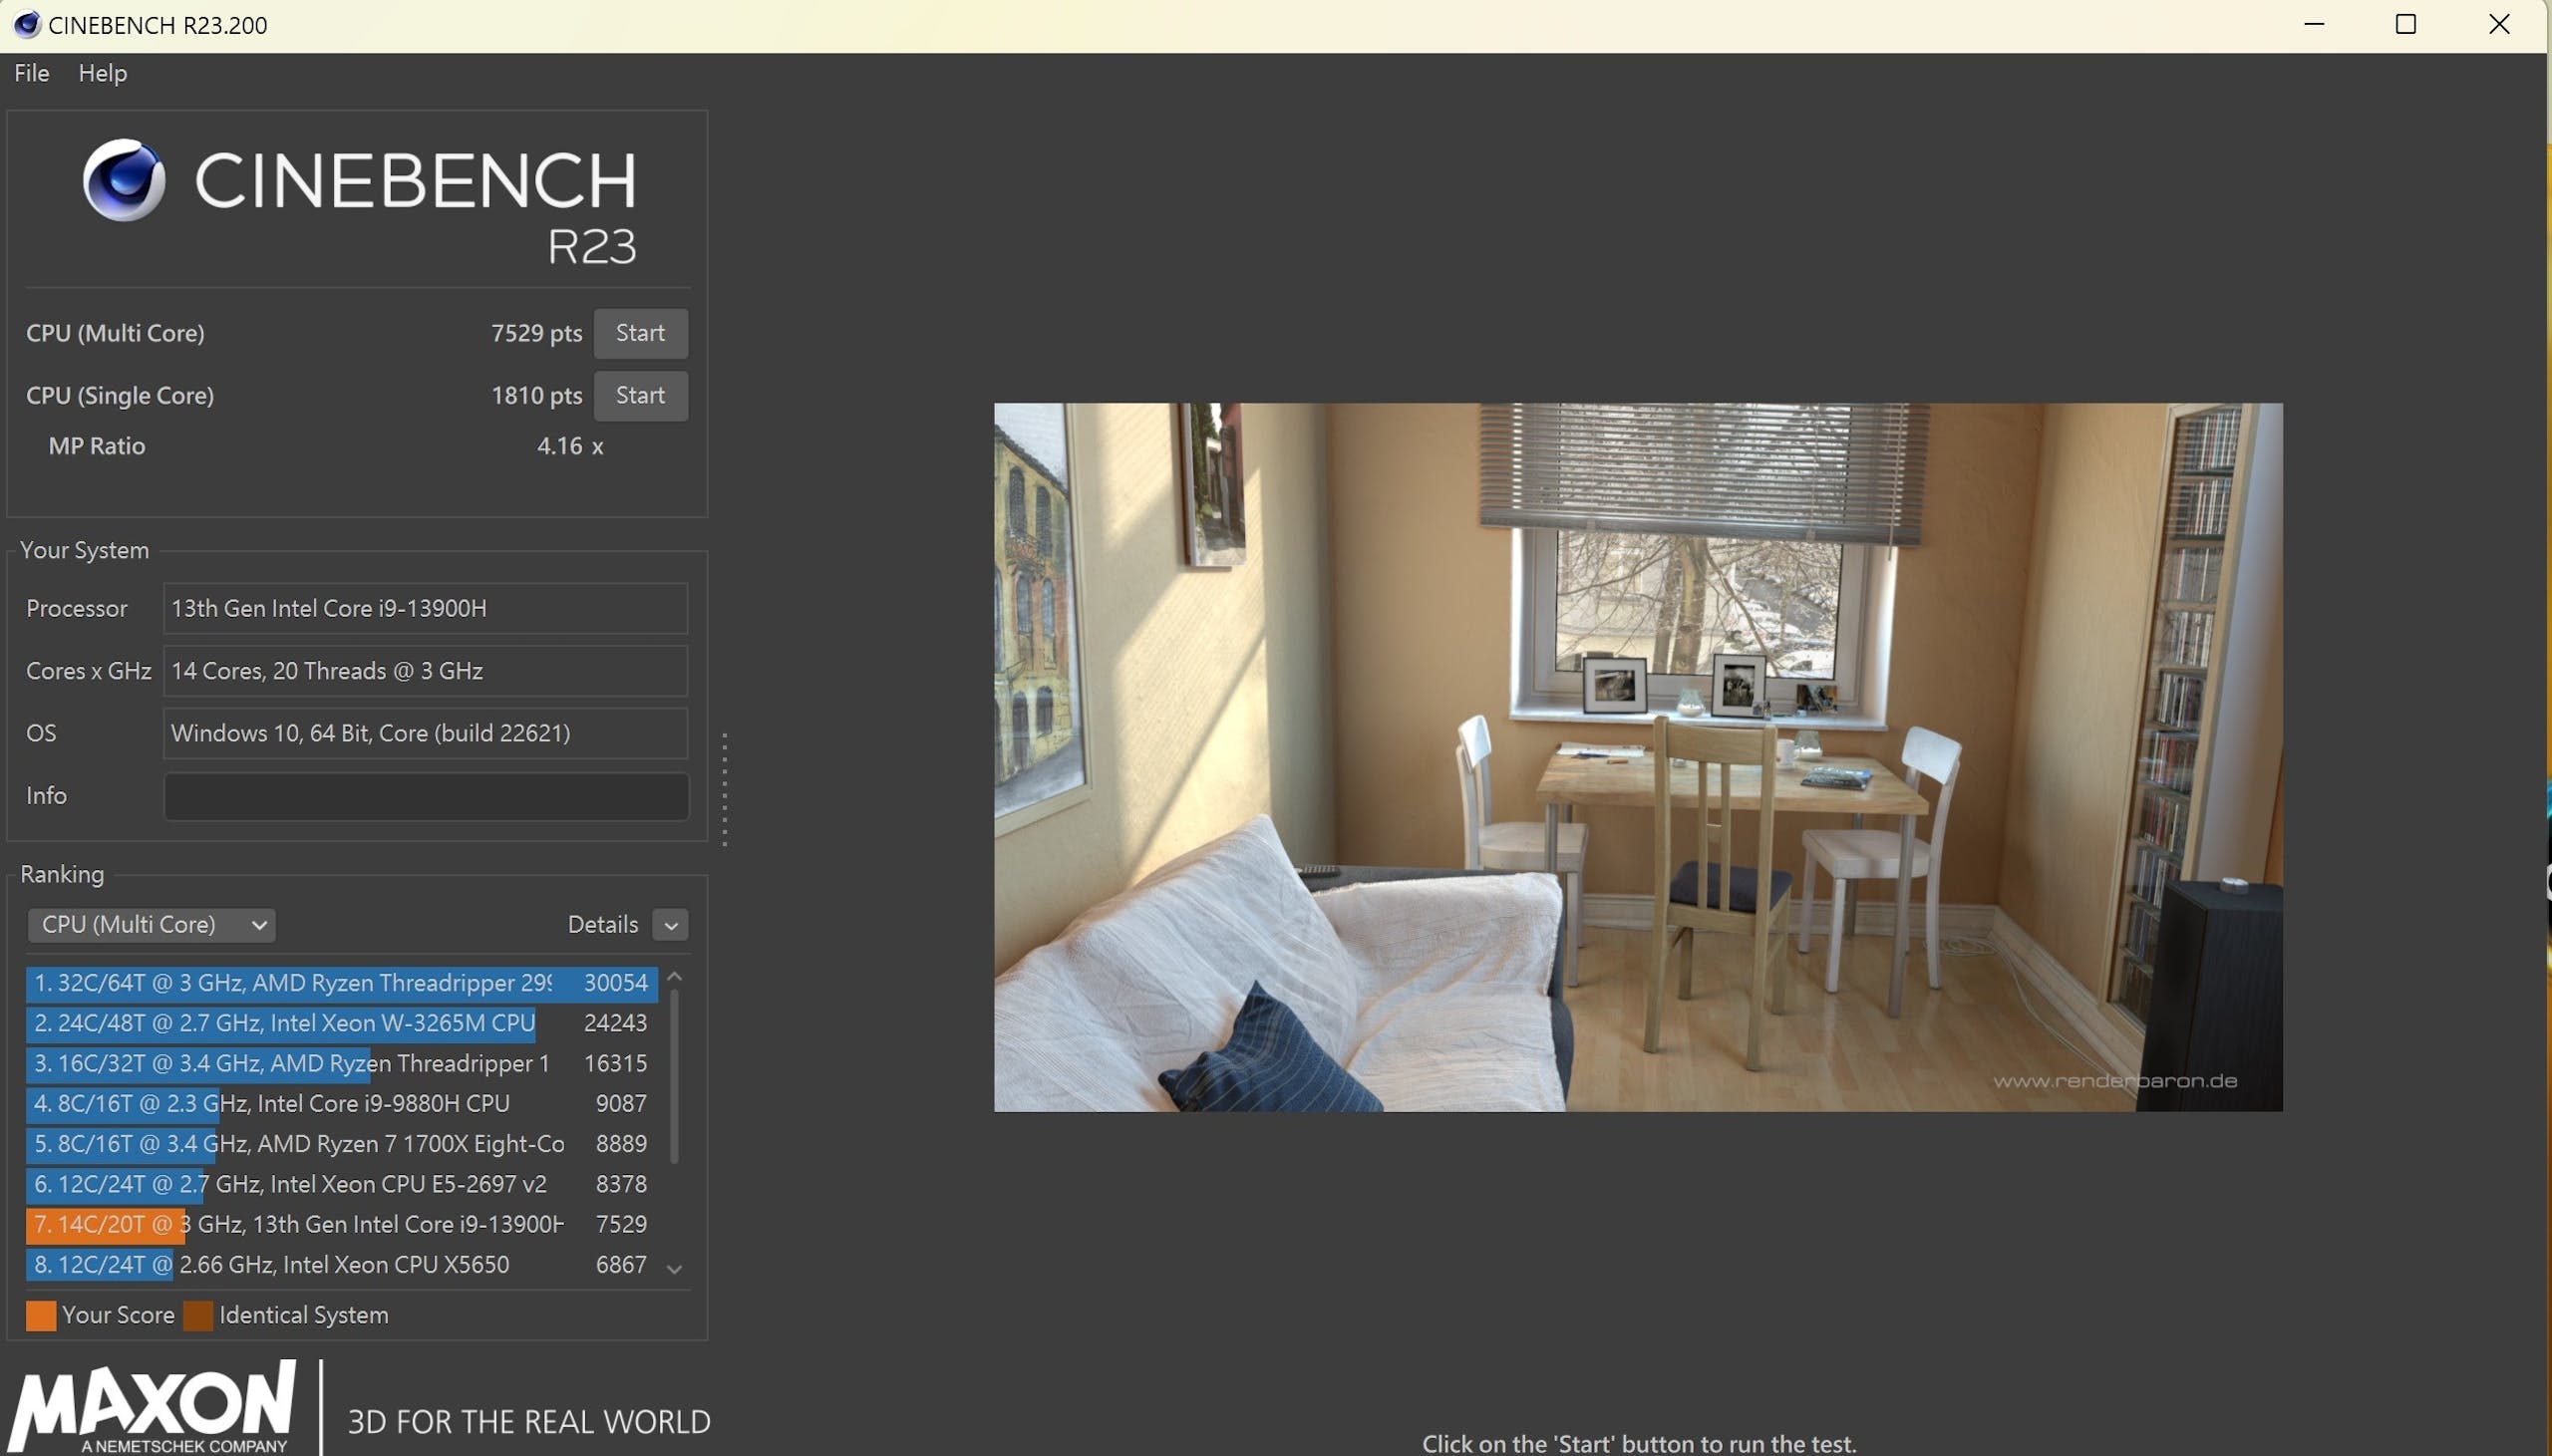This screenshot has width=2552, height=1456.
Task: Click the 'Identical System' legend label
Action: pyautogui.click(x=304, y=1316)
